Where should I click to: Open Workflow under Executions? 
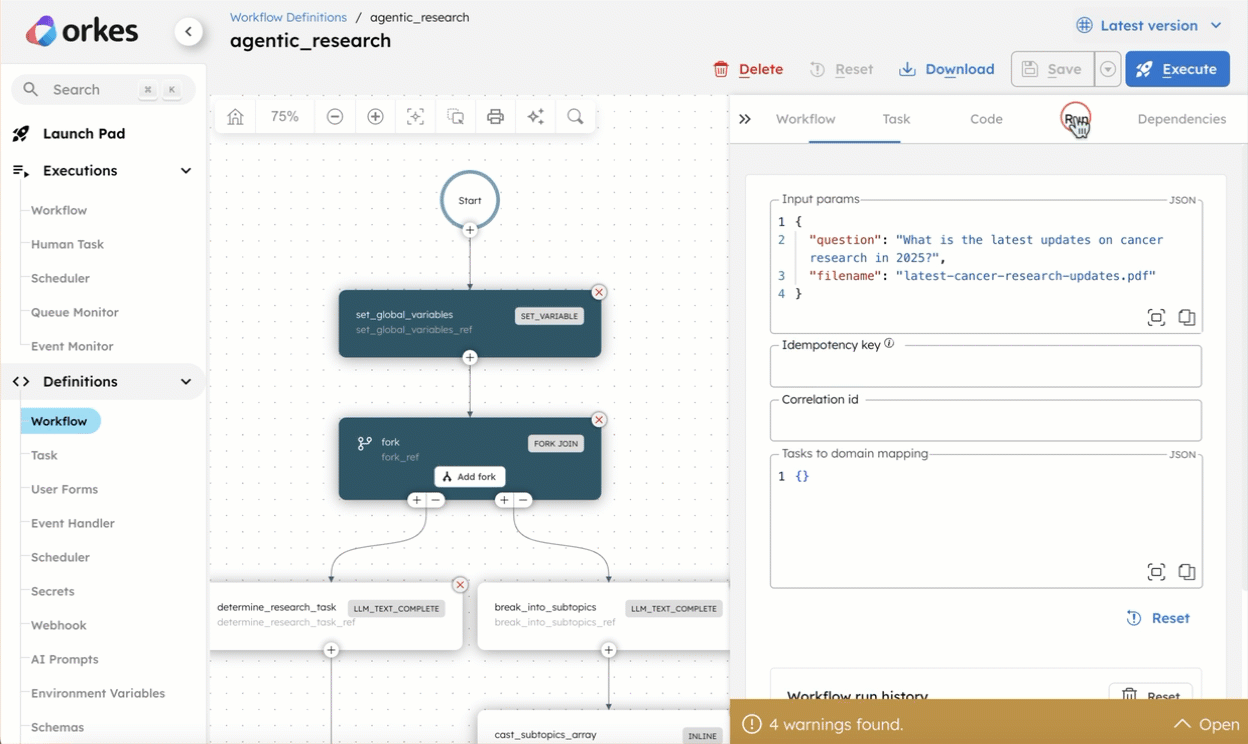tap(59, 210)
